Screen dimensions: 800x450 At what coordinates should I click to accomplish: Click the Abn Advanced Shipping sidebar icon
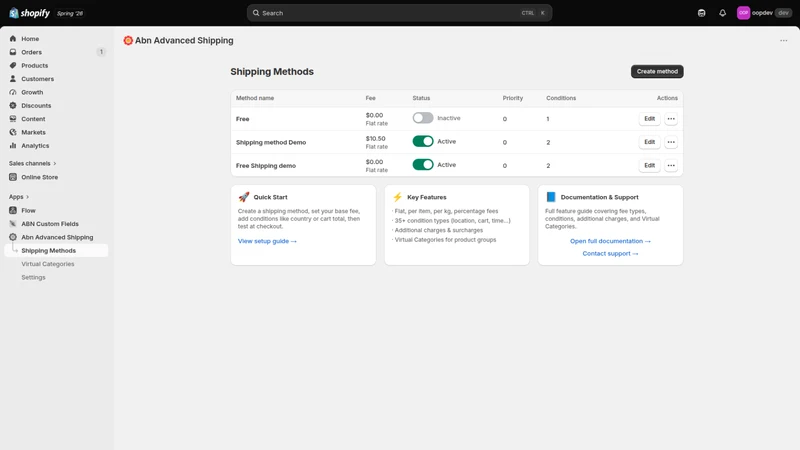(x=13, y=237)
